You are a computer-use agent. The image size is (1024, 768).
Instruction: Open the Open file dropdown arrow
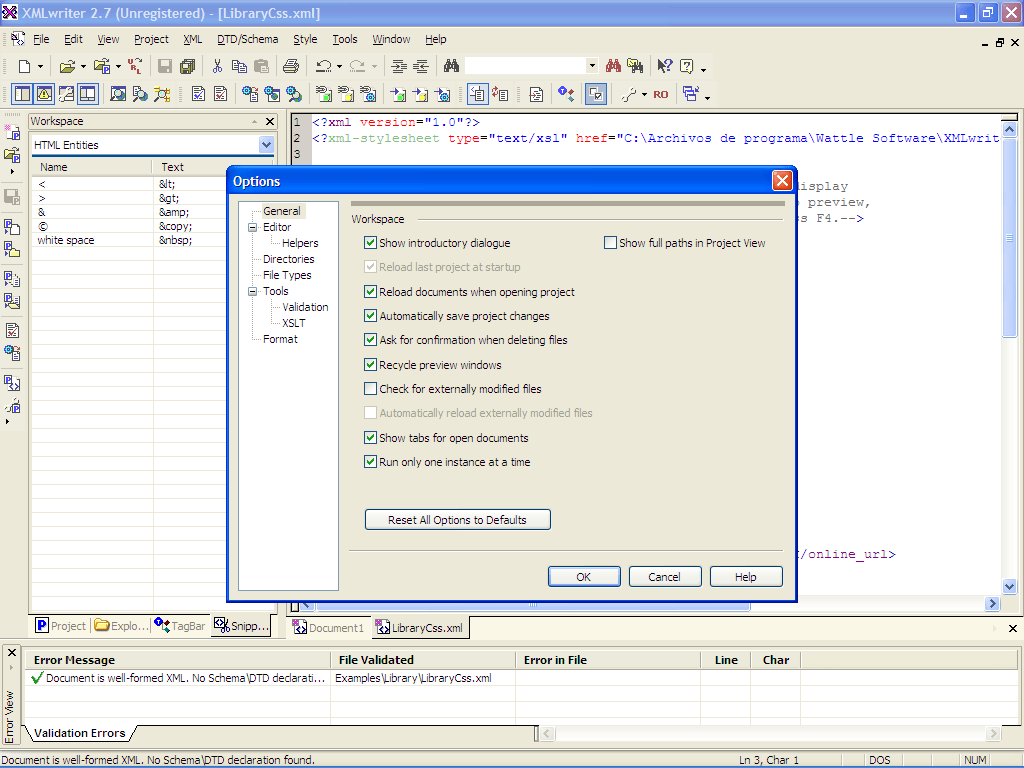(x=83, y=67)
